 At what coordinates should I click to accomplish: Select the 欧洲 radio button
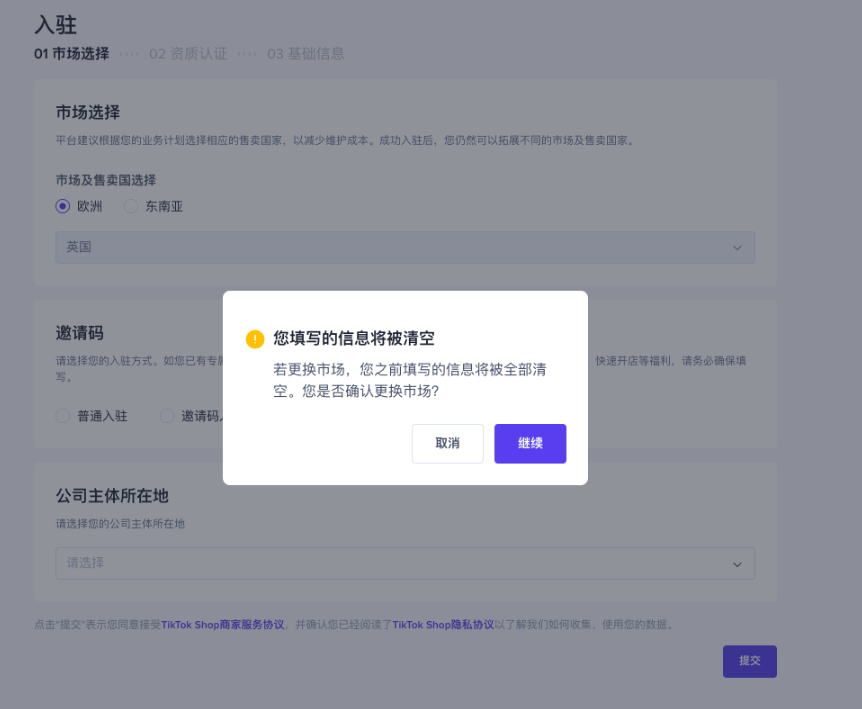pos(63,207)
